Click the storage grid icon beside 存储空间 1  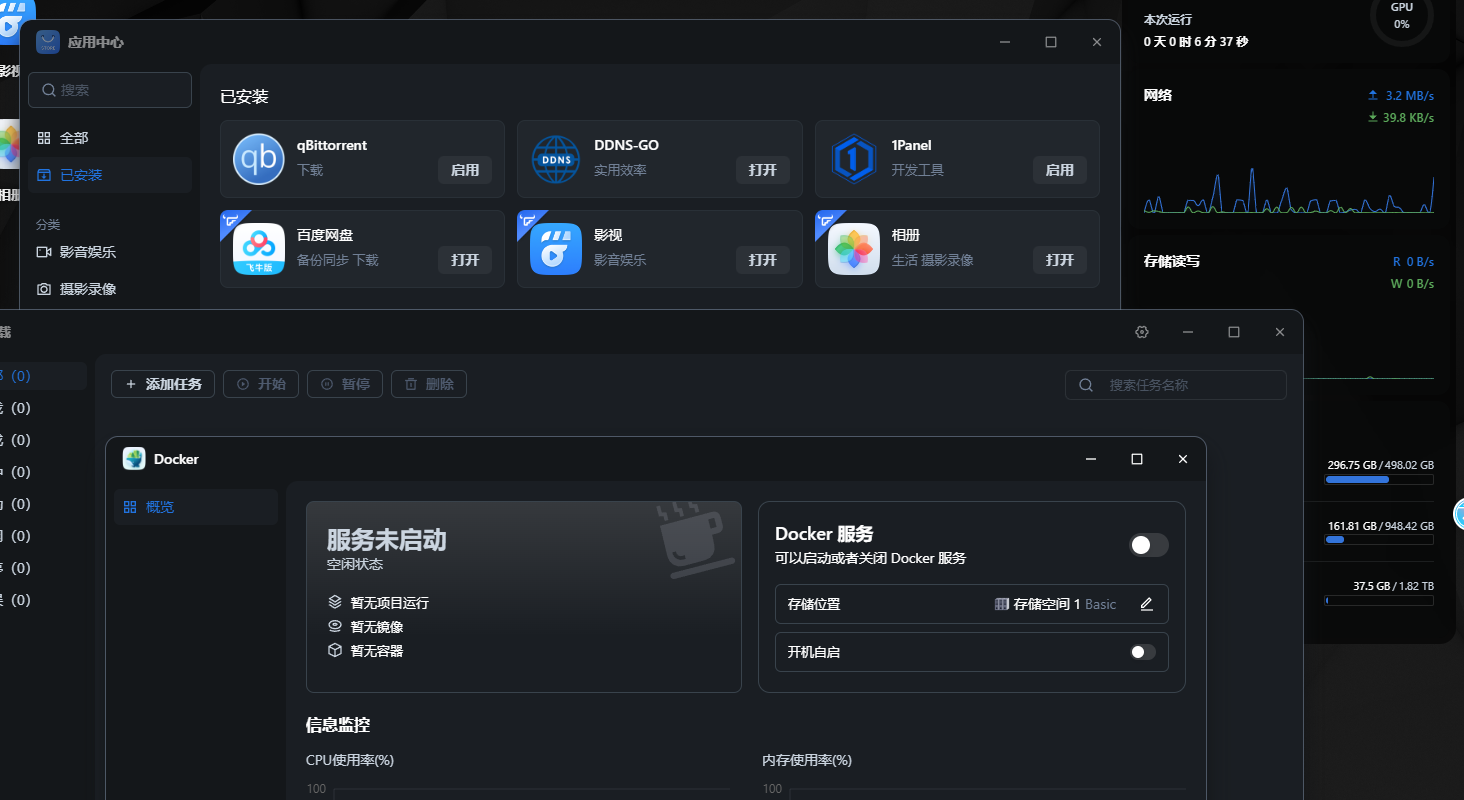[x=1002, y=604]
